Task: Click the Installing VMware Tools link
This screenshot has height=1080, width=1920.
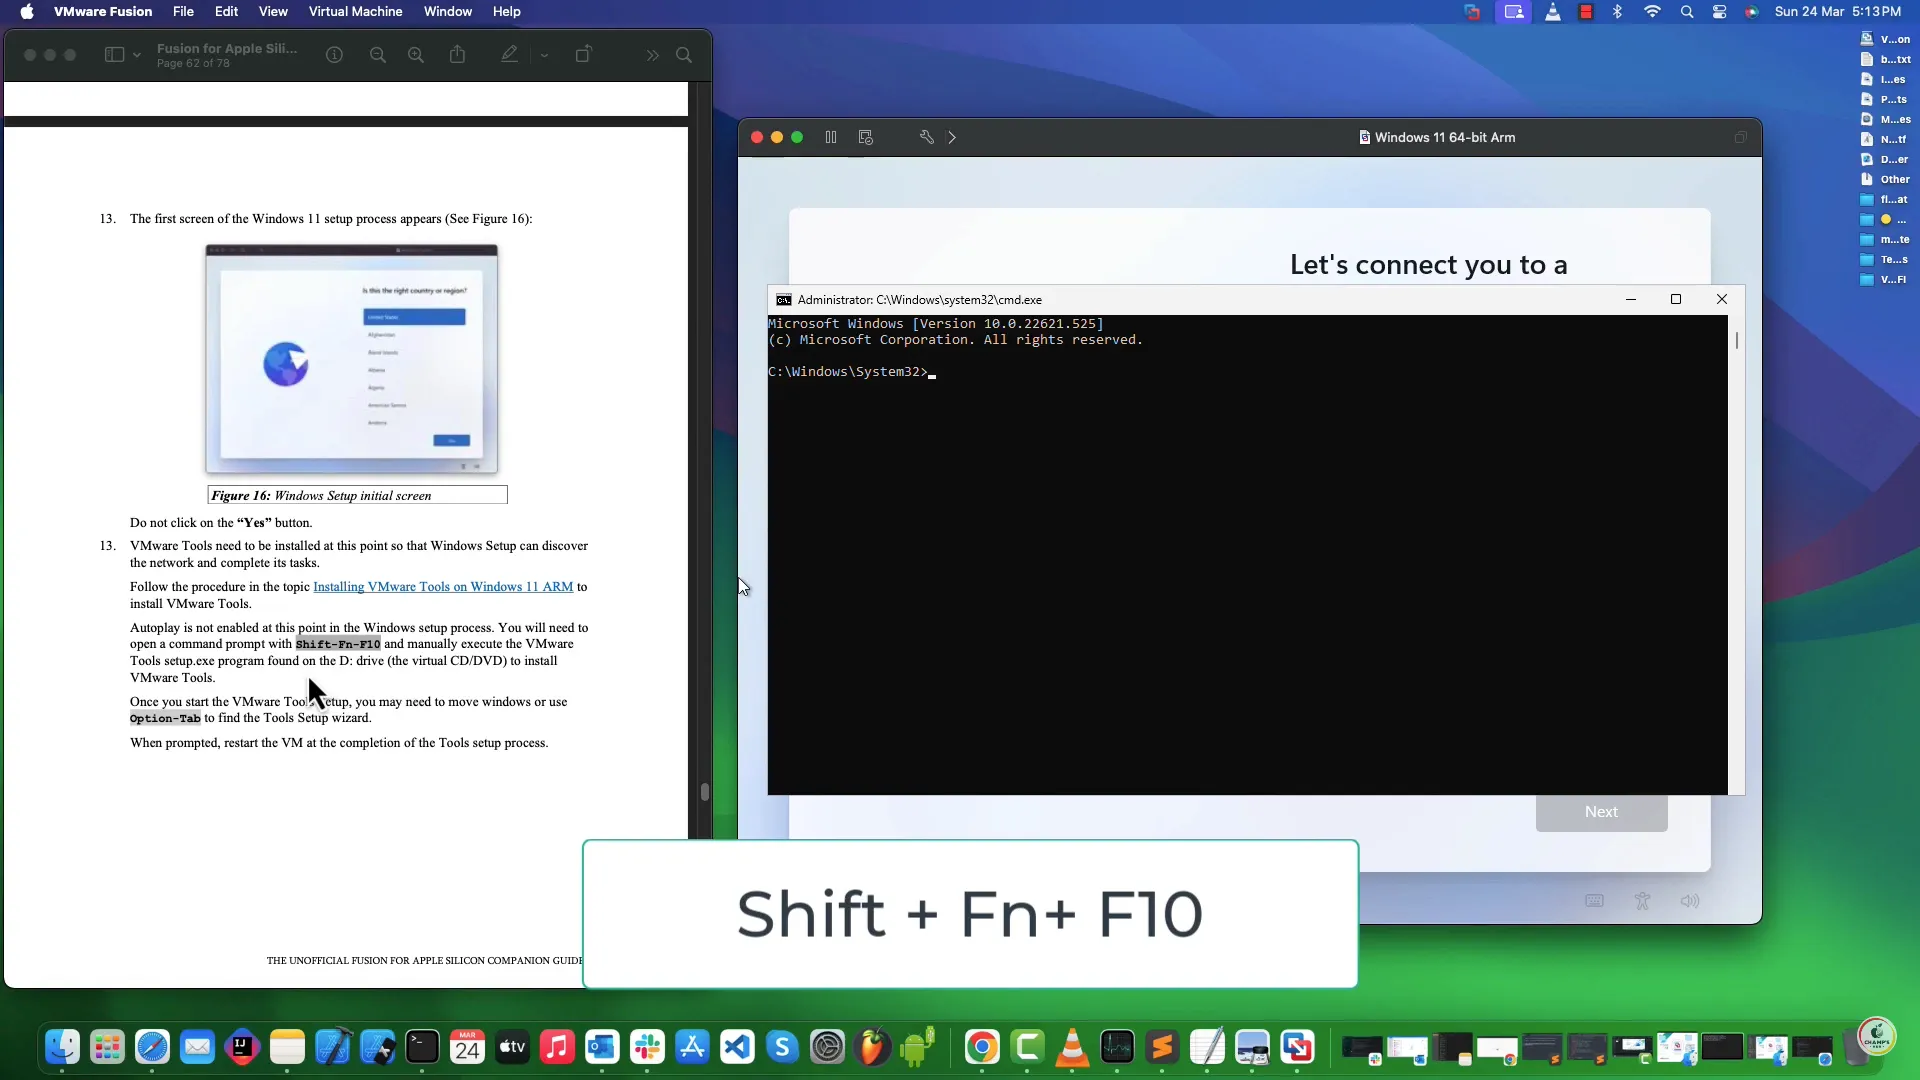Action: pyautogui.click(x=443, y=587)
